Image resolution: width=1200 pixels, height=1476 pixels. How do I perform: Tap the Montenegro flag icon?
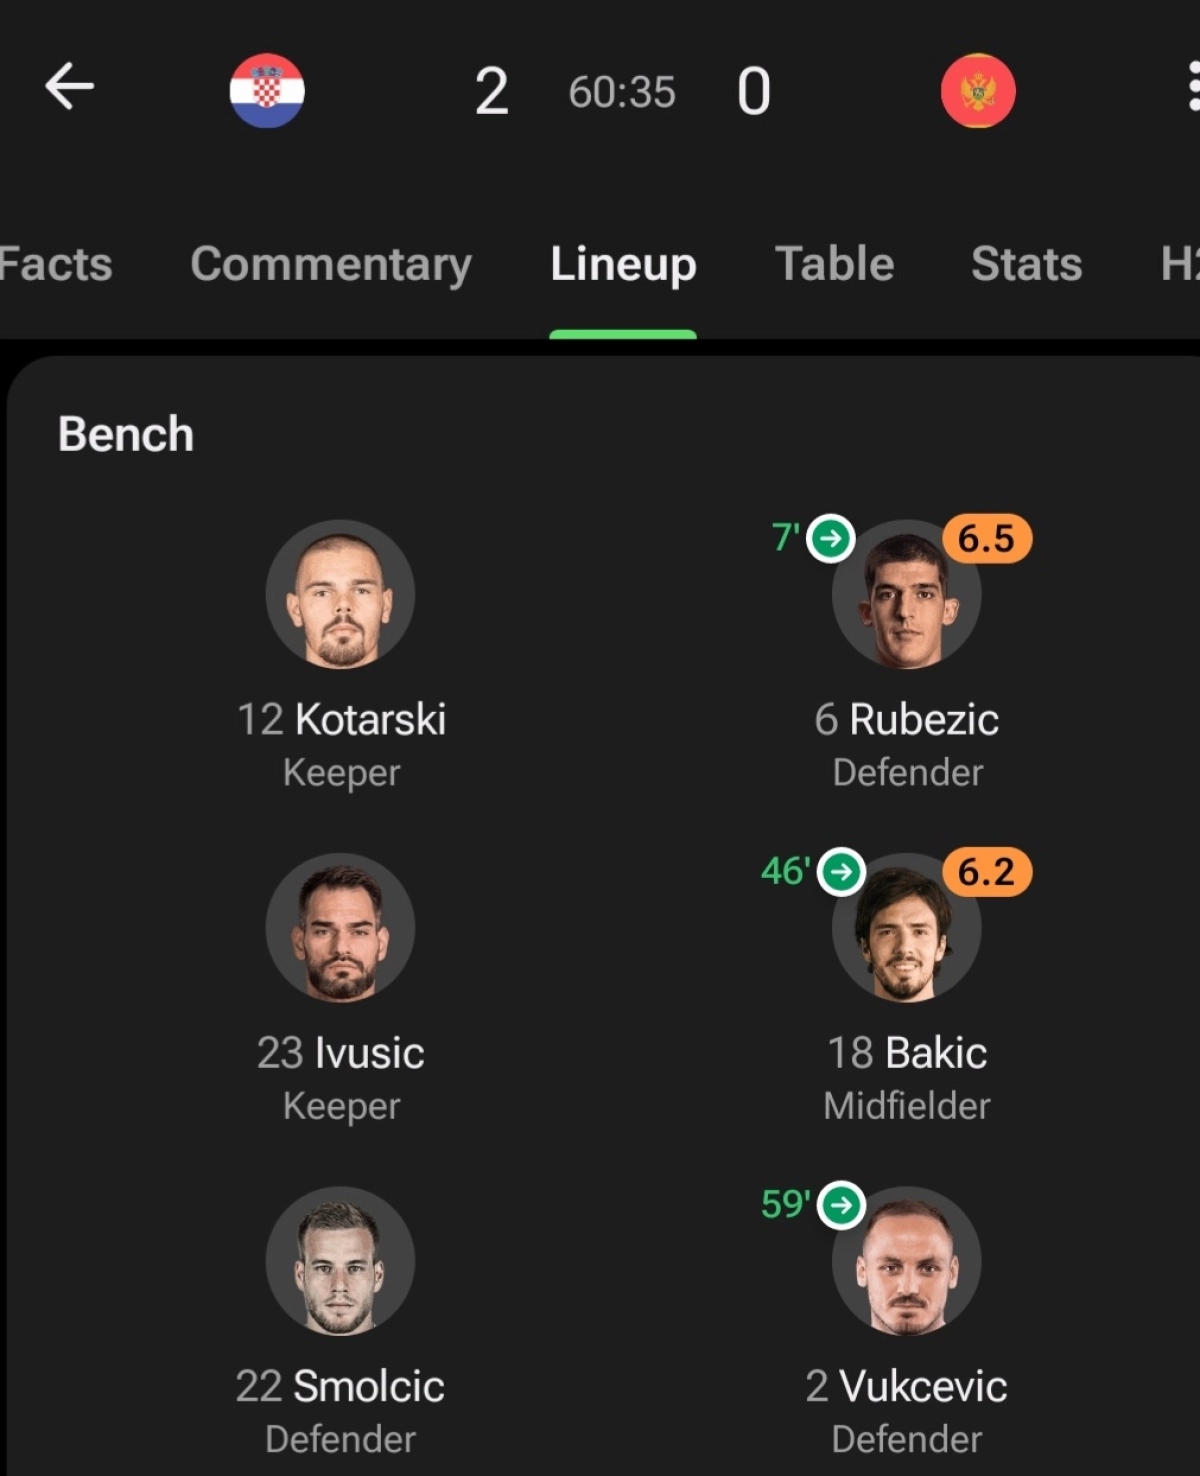point(978,91)
